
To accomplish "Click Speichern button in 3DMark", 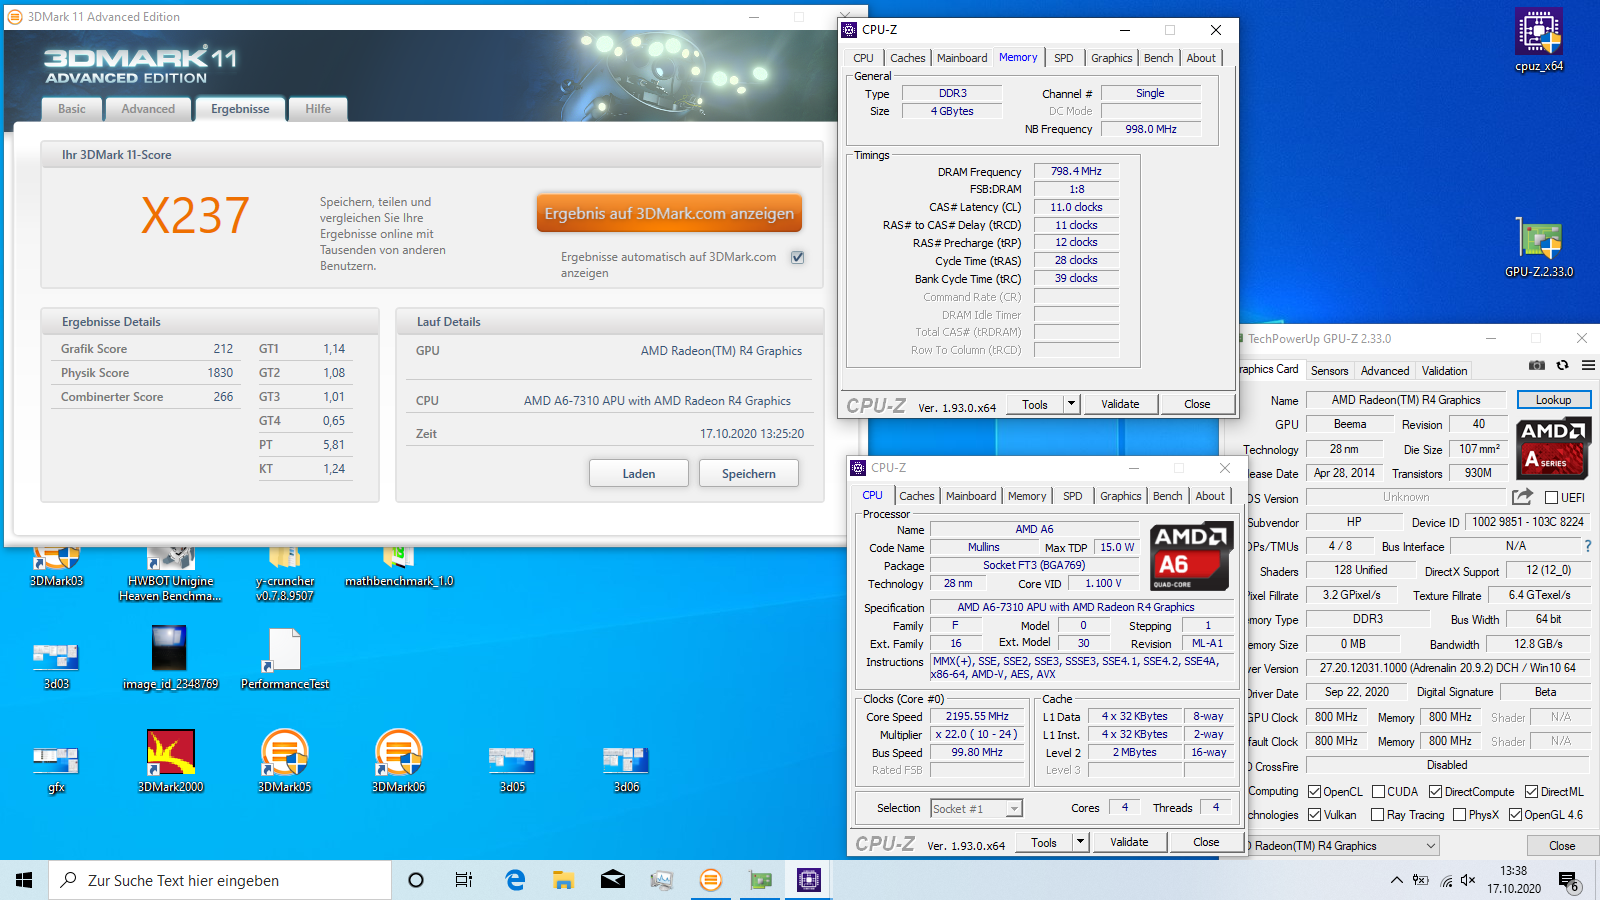I will coord(749,473).
